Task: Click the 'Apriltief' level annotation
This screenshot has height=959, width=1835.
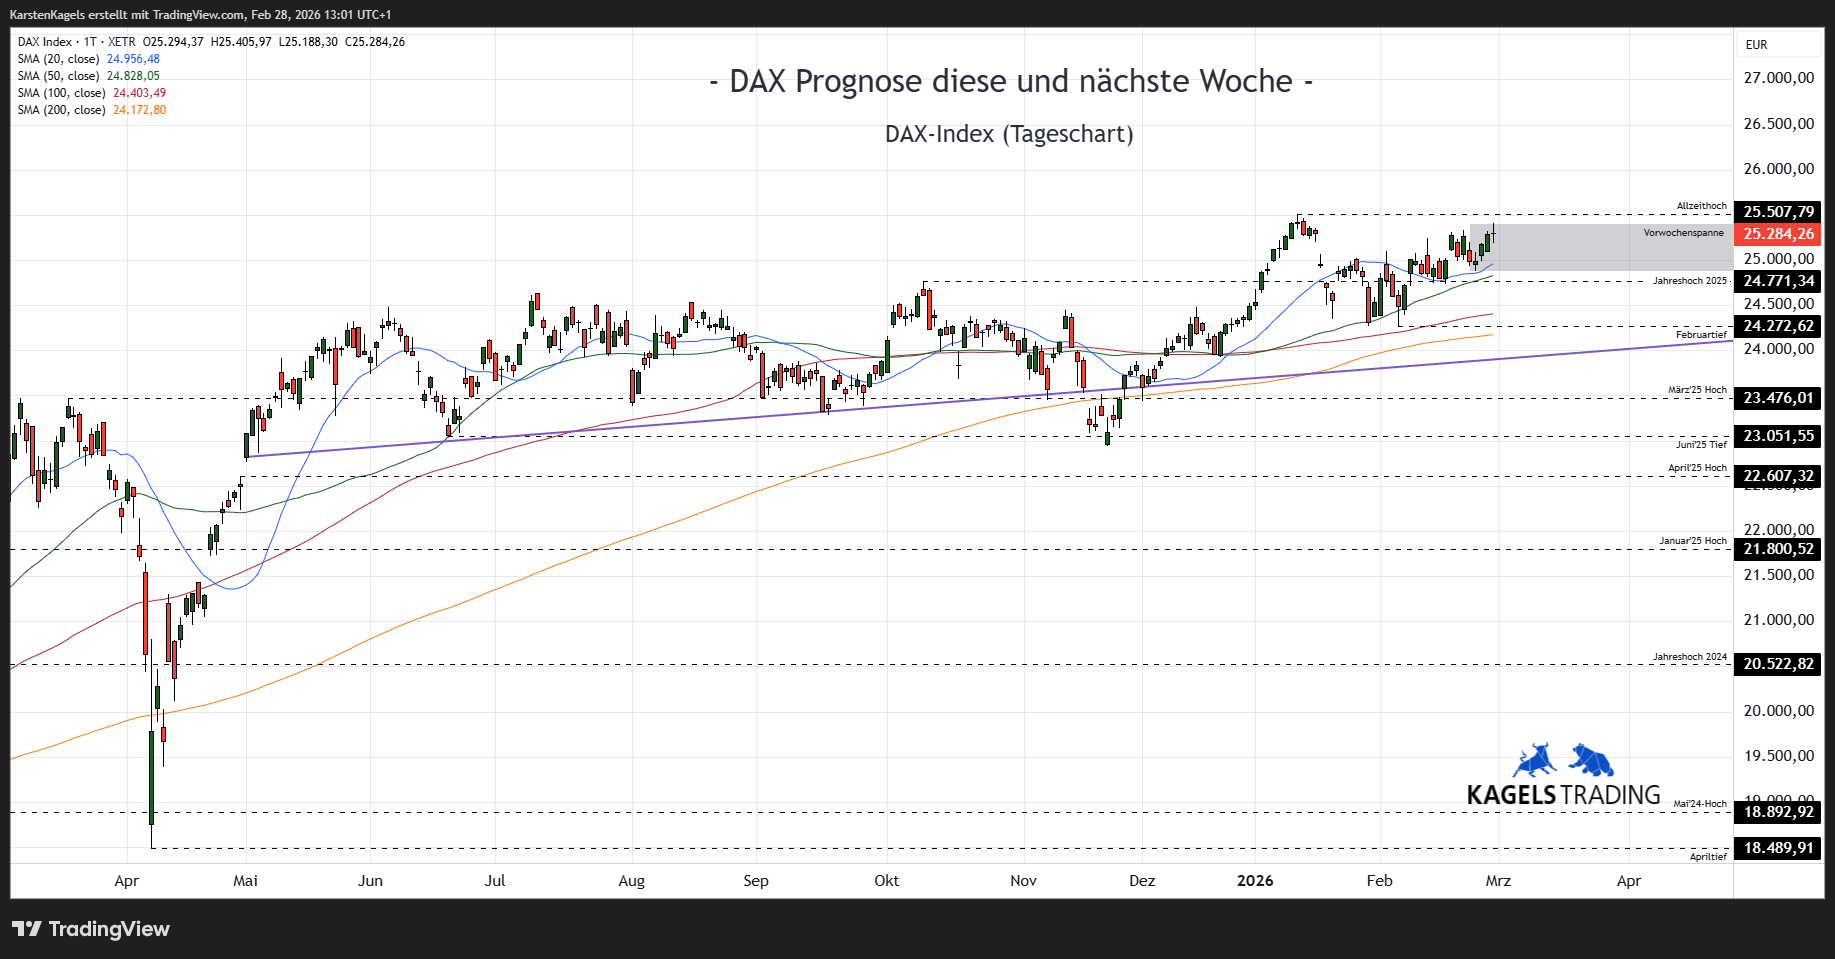Action: pos(1708,857)
